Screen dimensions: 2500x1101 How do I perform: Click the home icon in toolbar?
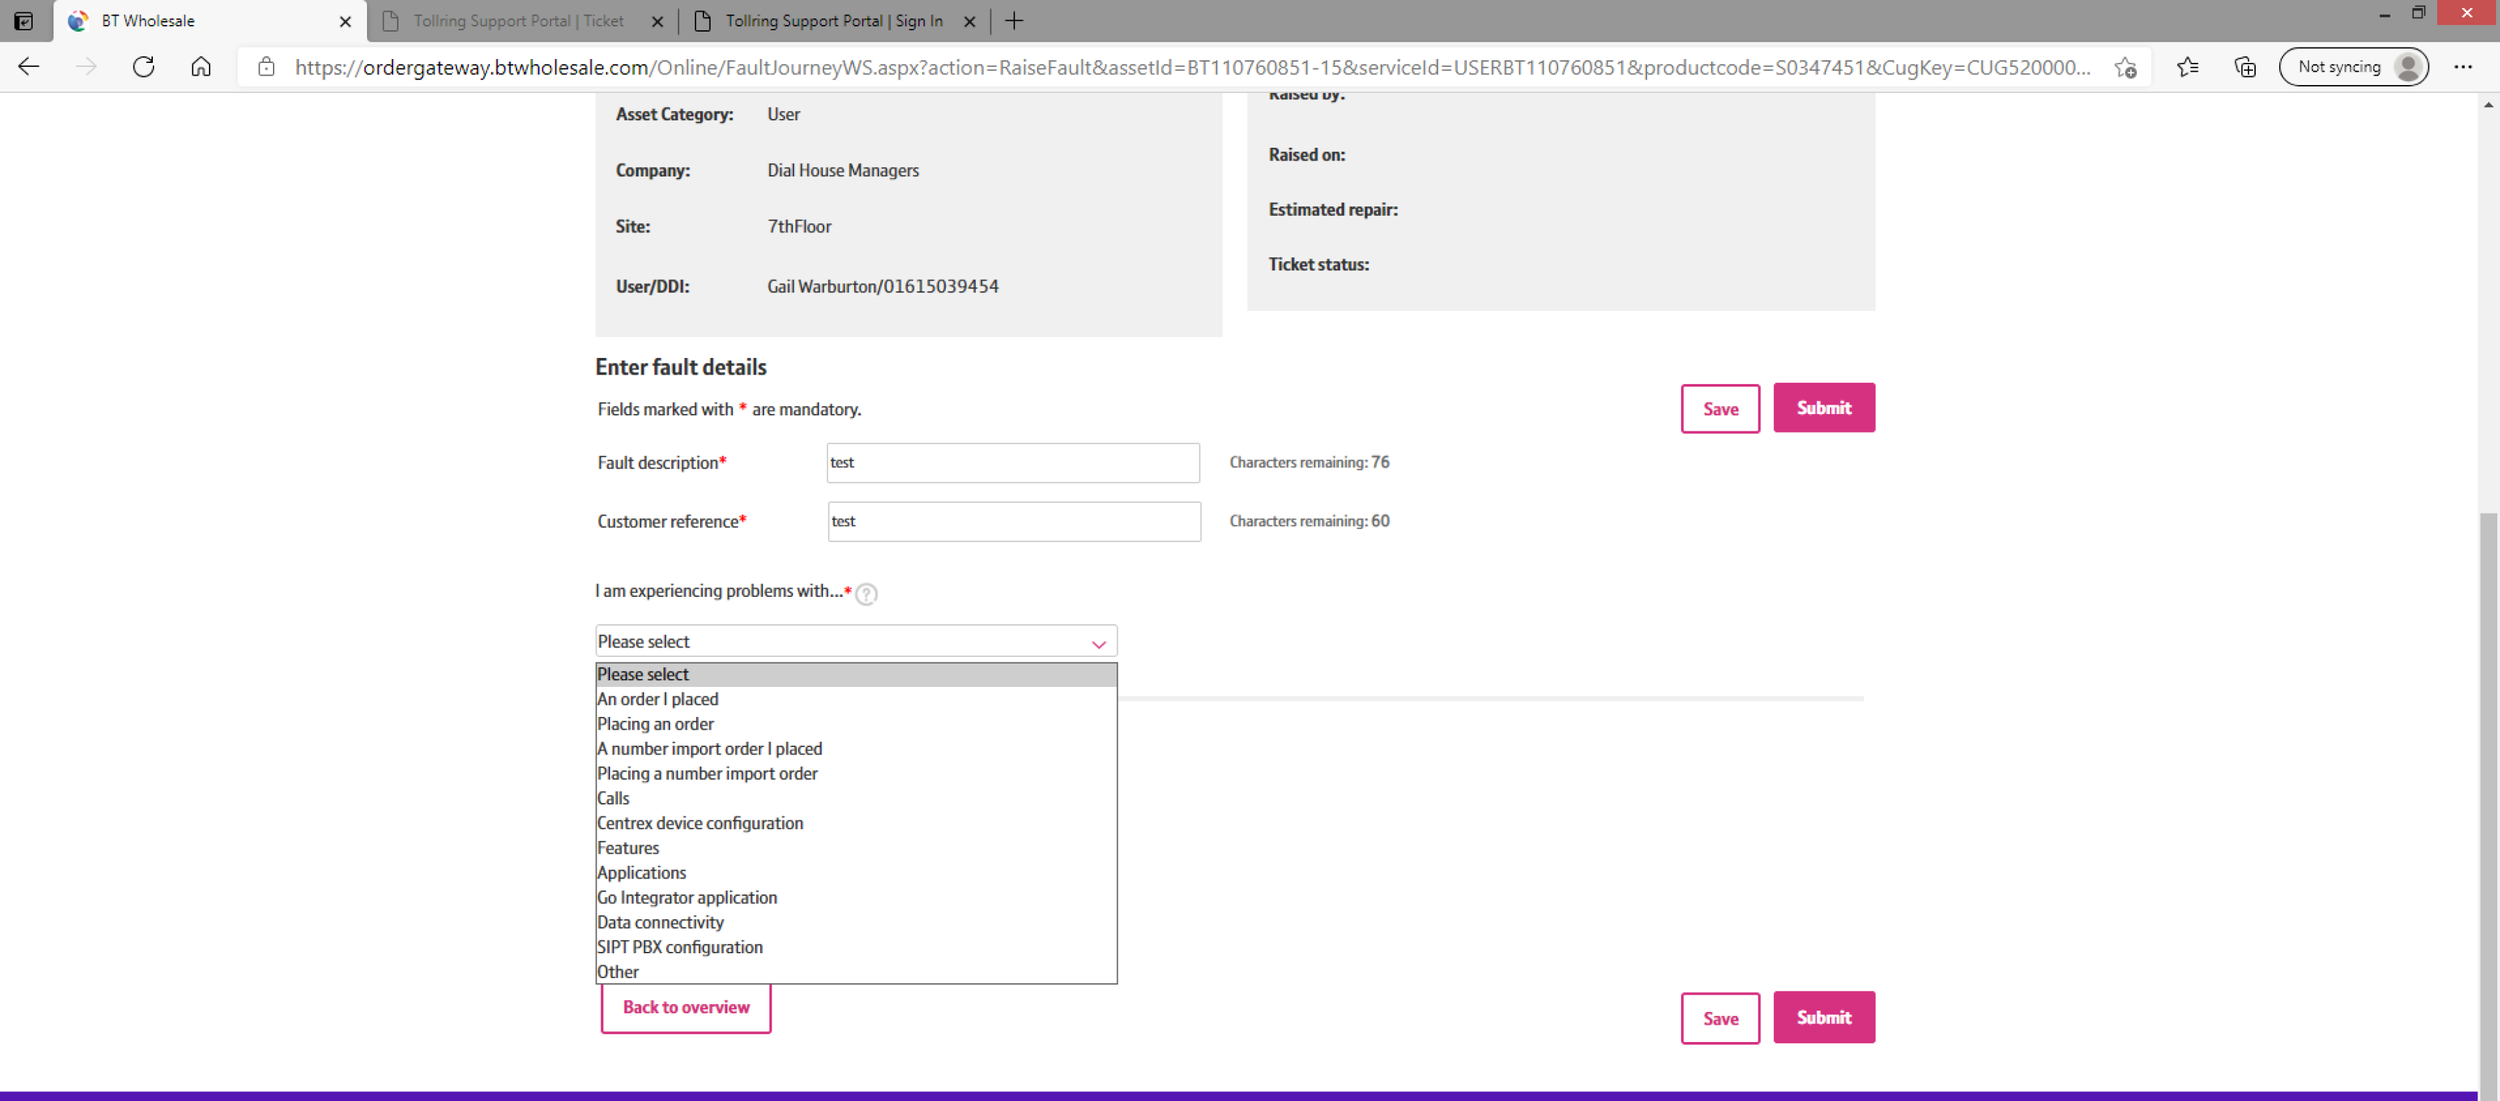click(x=201, y=67)
